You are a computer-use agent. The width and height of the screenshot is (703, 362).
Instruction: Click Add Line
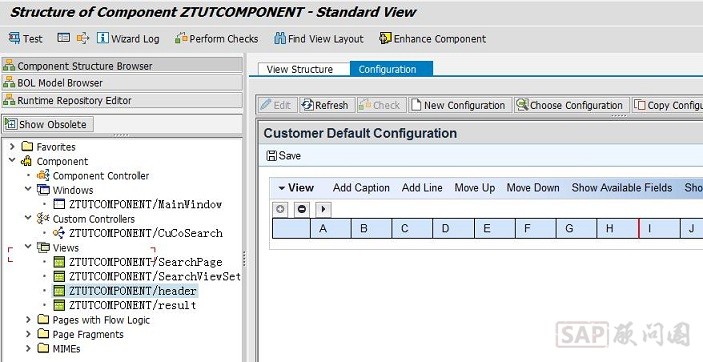422,188
